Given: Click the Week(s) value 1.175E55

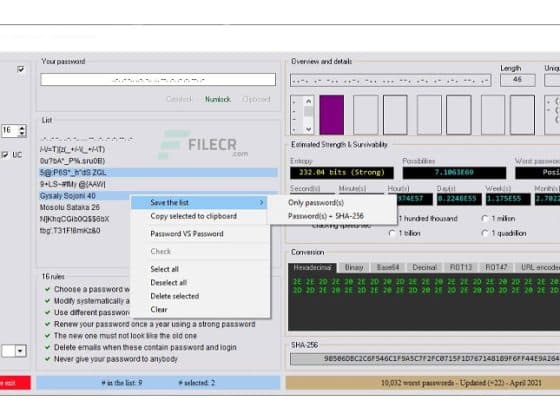Looking at the screenshot, I should click(508, 199).
